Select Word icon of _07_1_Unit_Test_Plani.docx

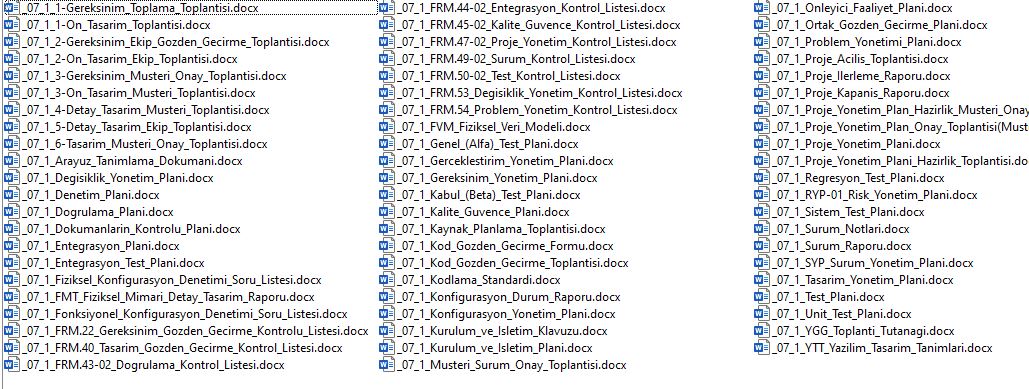point(762,314)
